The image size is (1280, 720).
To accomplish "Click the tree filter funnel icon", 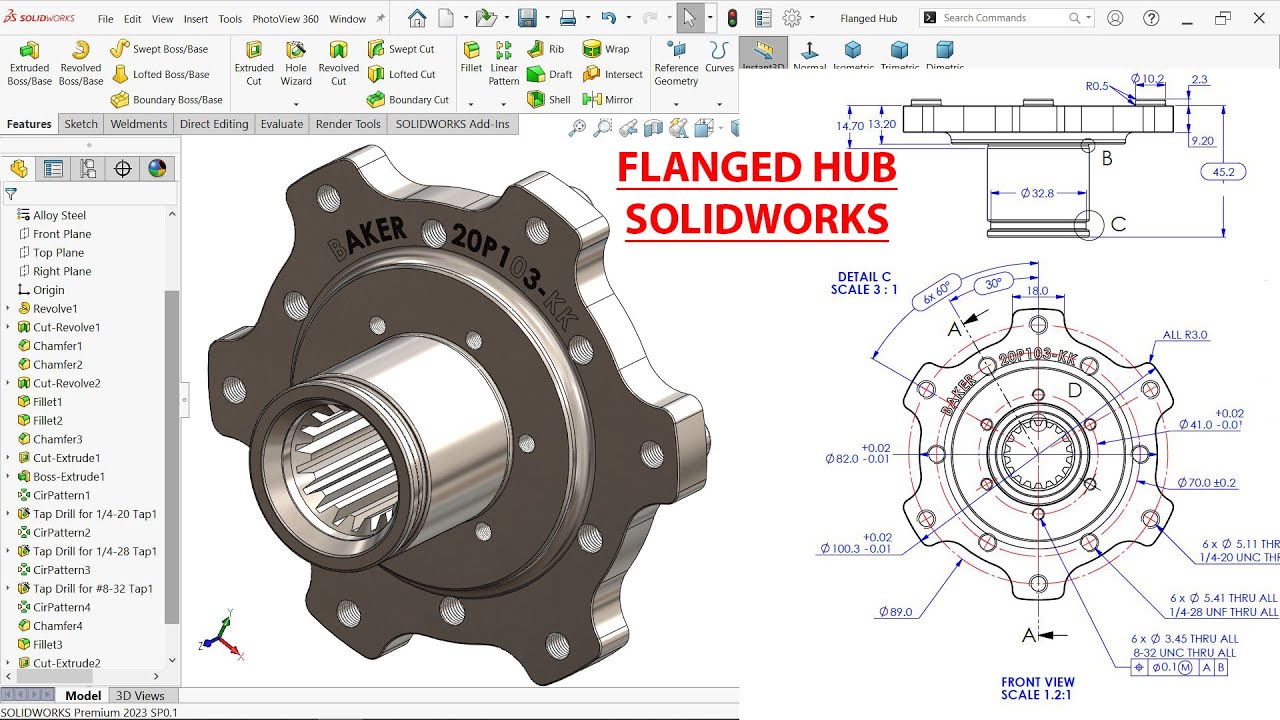I will click(x=11, y=194).
